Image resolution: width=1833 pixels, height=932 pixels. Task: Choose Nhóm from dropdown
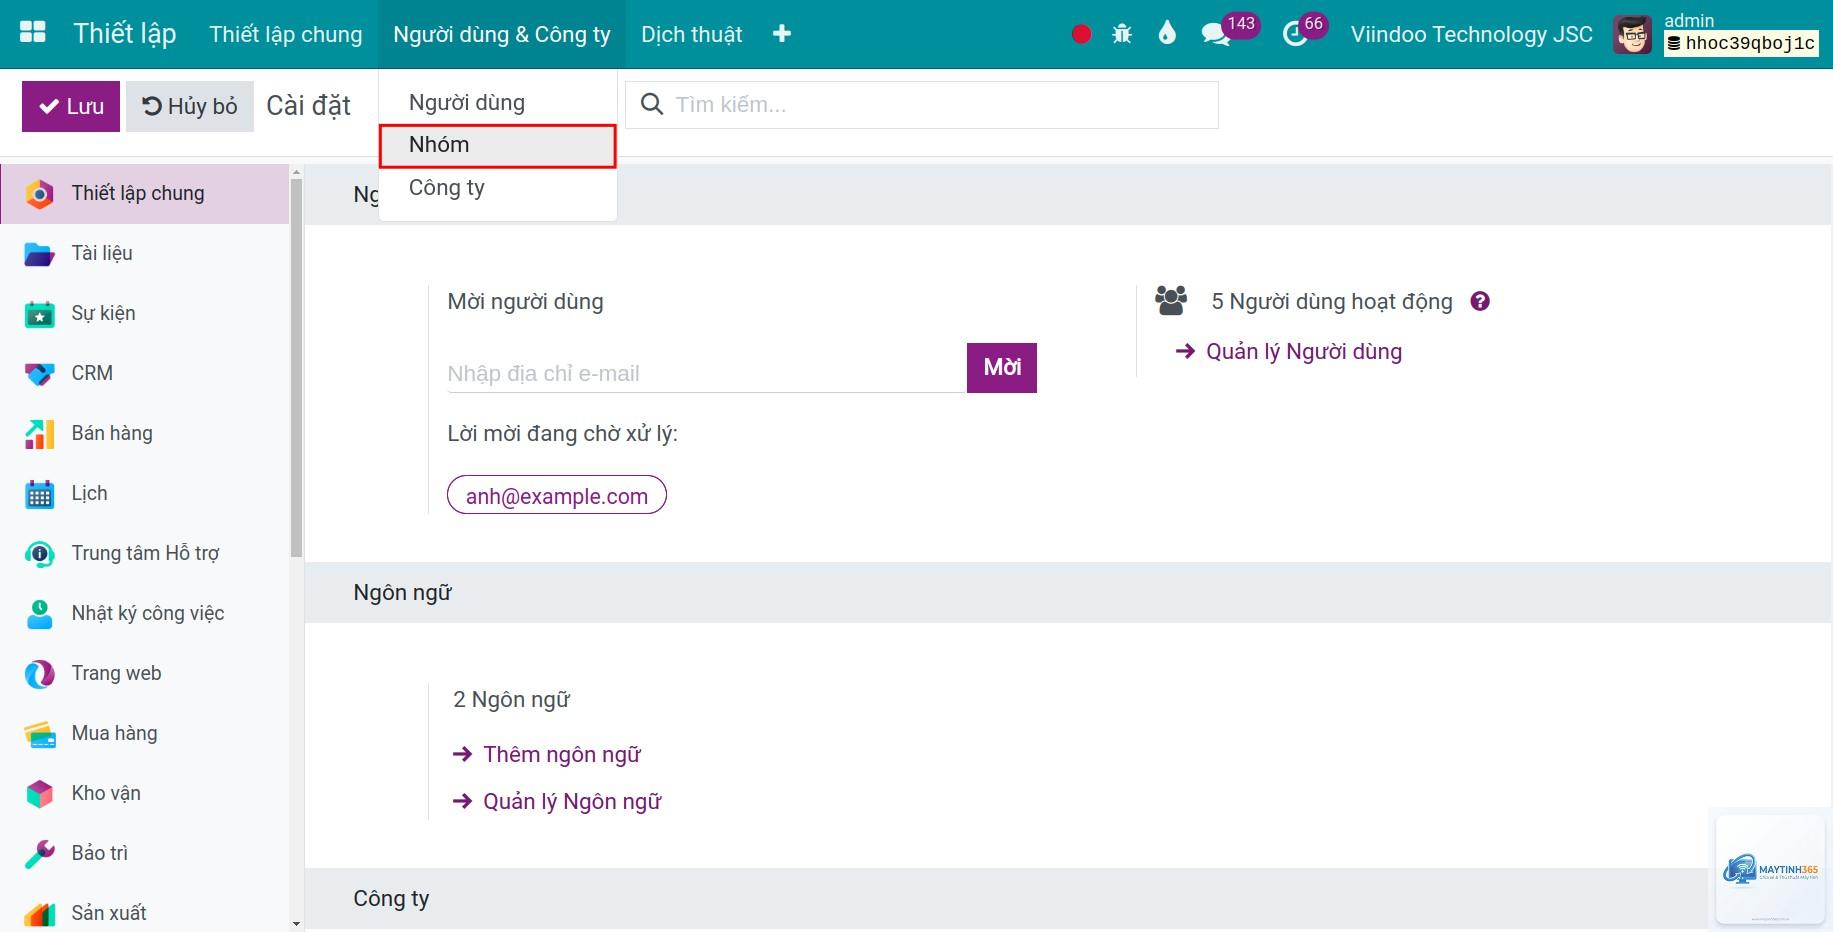tap(497, 145)
